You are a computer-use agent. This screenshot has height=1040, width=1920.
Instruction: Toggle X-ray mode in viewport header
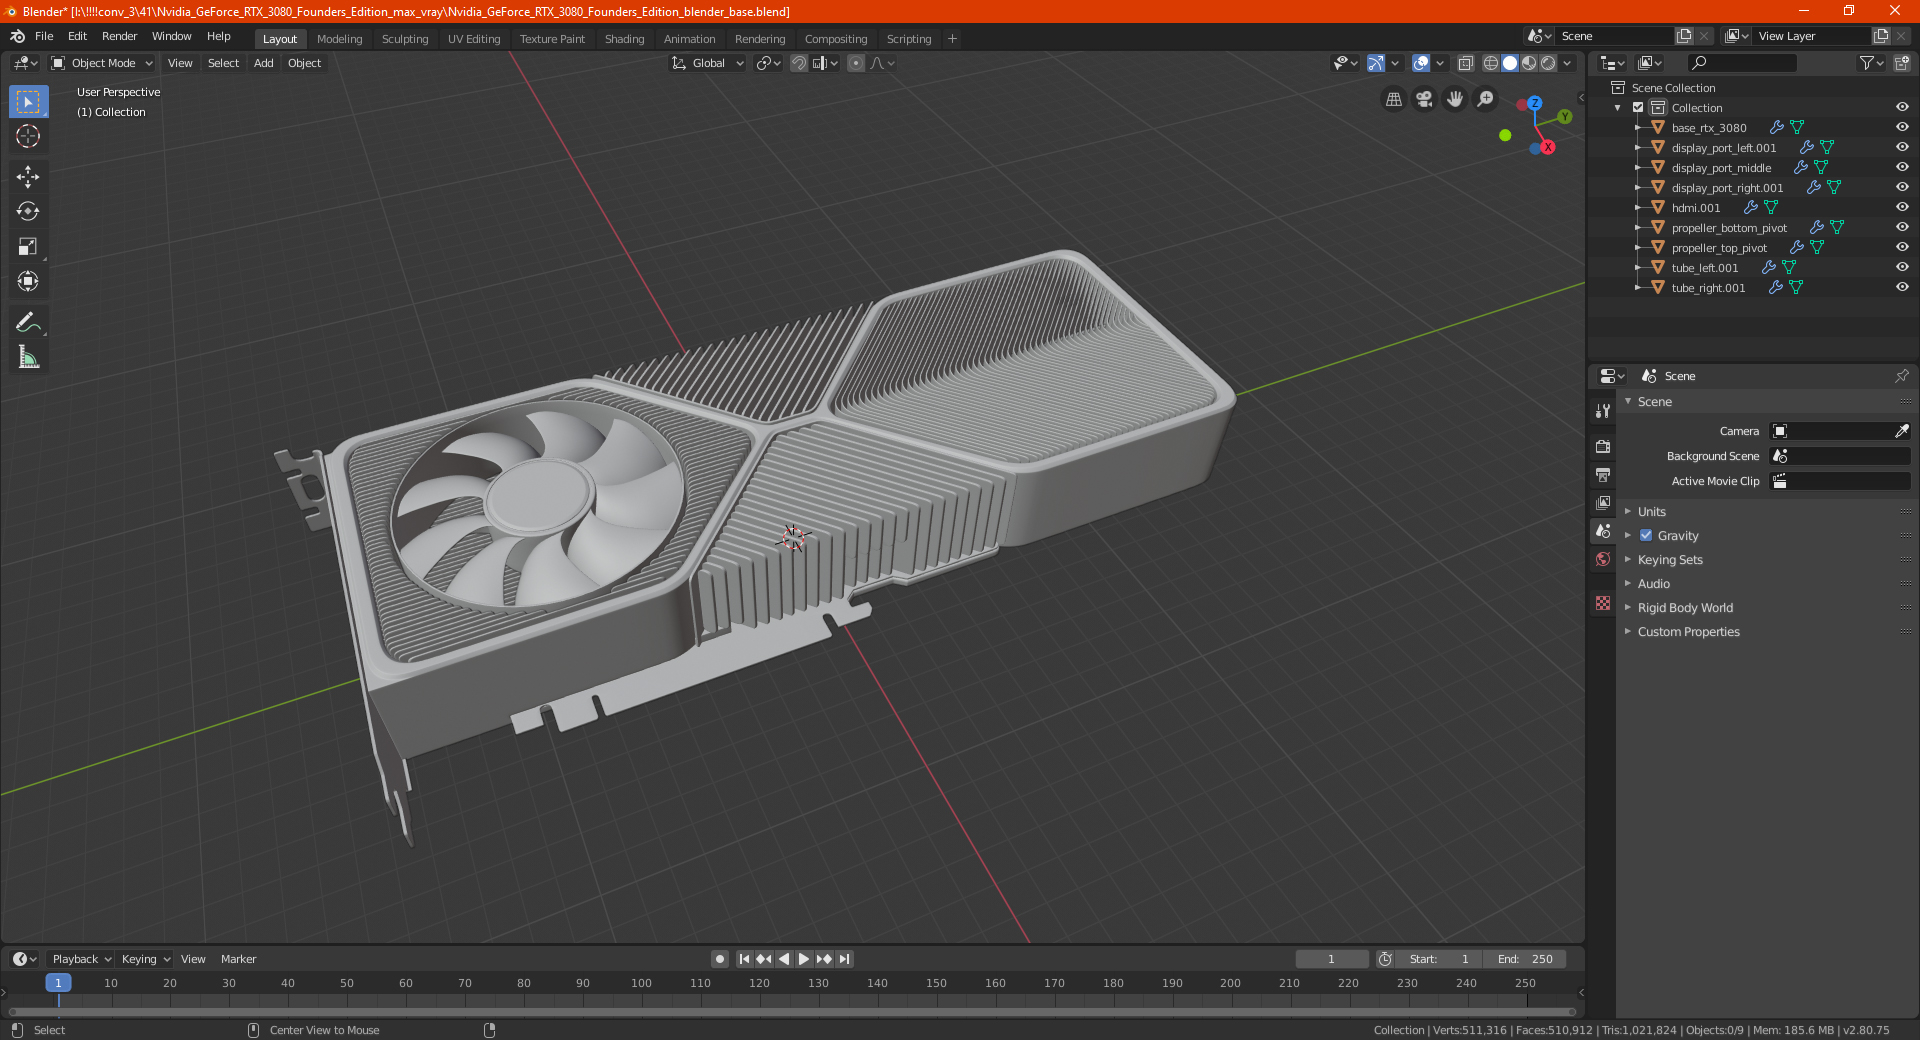pyautogui.click(x=1465, y=63)
